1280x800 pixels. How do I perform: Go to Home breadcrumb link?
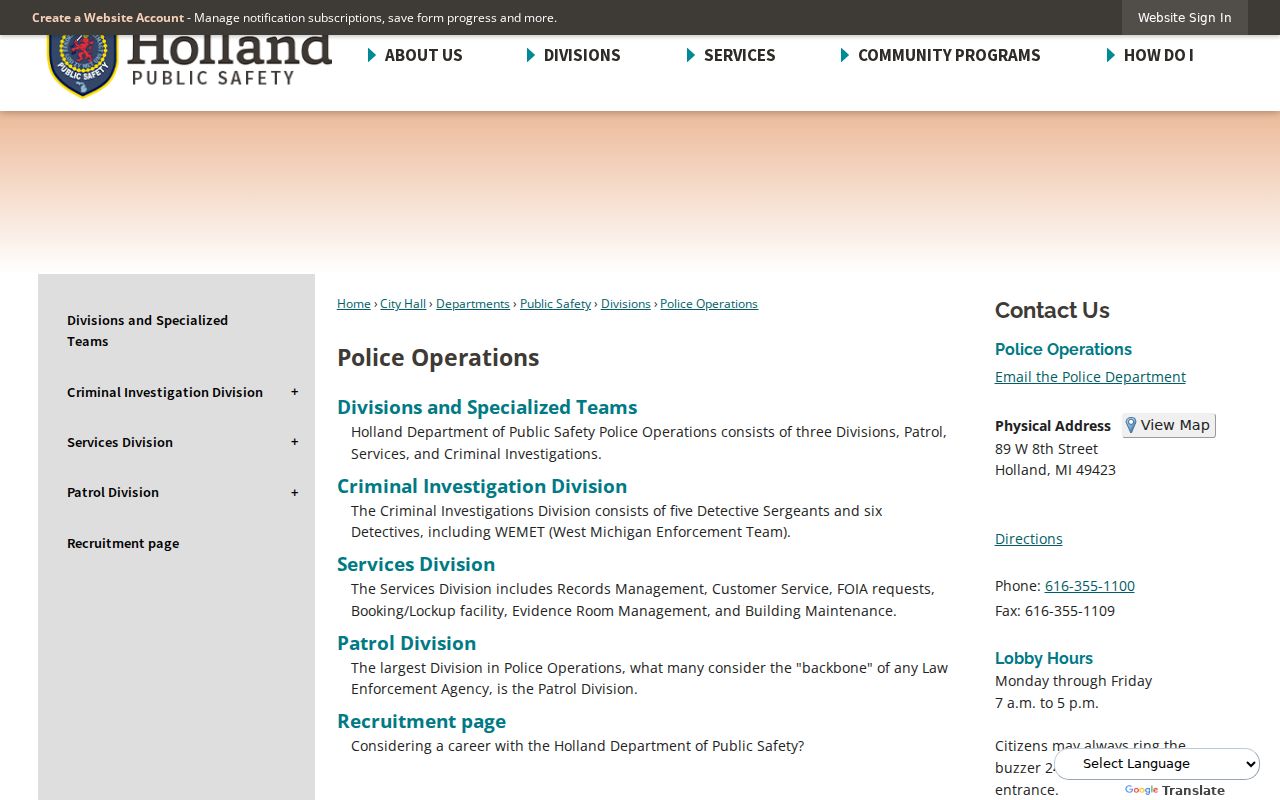(x=354, y=303)
